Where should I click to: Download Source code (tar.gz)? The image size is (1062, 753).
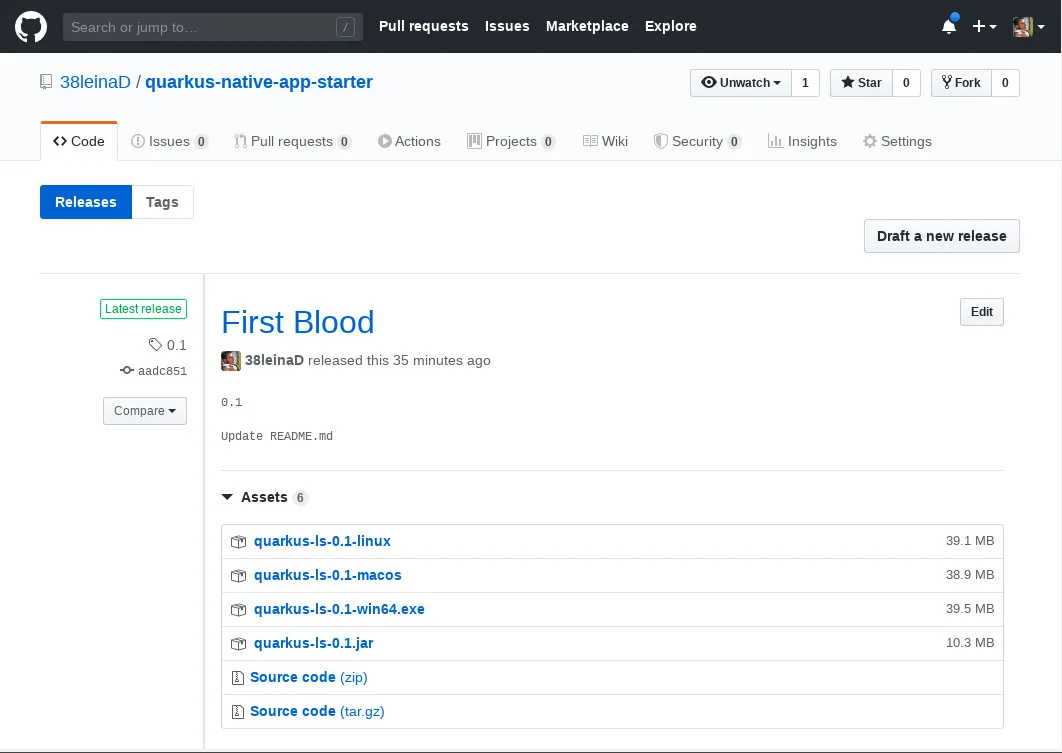tap(317, 711)
